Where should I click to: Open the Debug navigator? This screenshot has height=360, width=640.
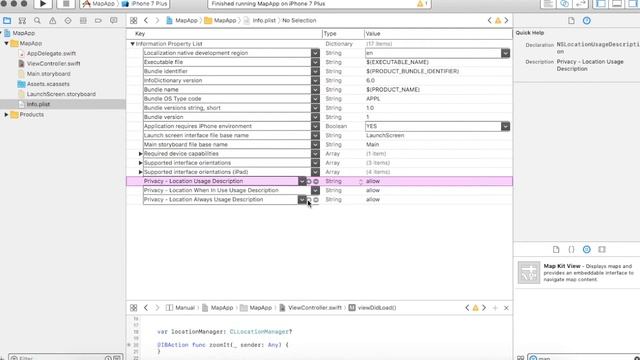click(83, 20)
